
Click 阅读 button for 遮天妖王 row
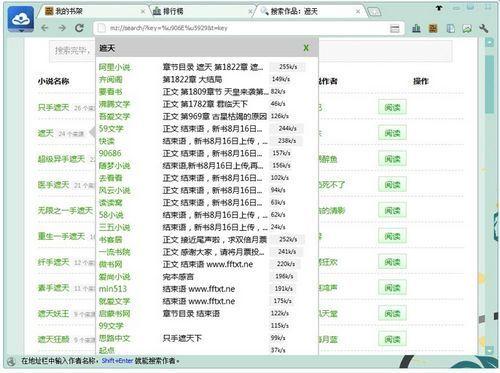tap(392, 313)
